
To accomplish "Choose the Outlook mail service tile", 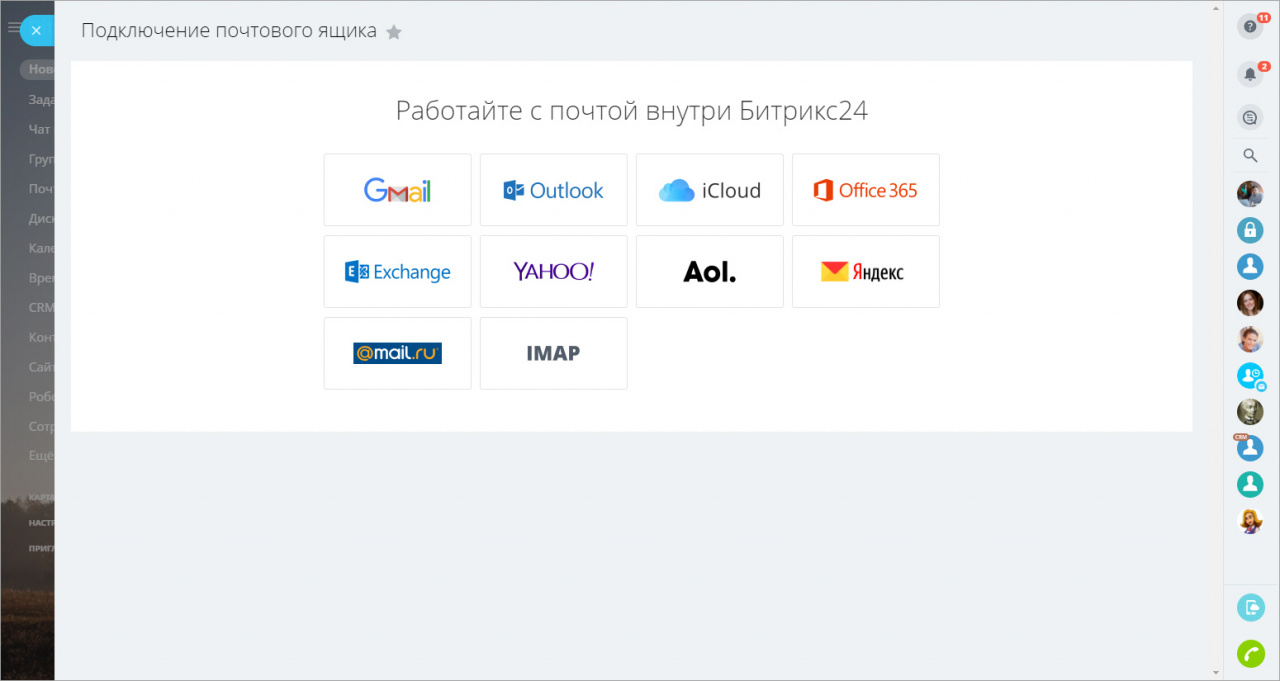I will (x=553, y=190).
